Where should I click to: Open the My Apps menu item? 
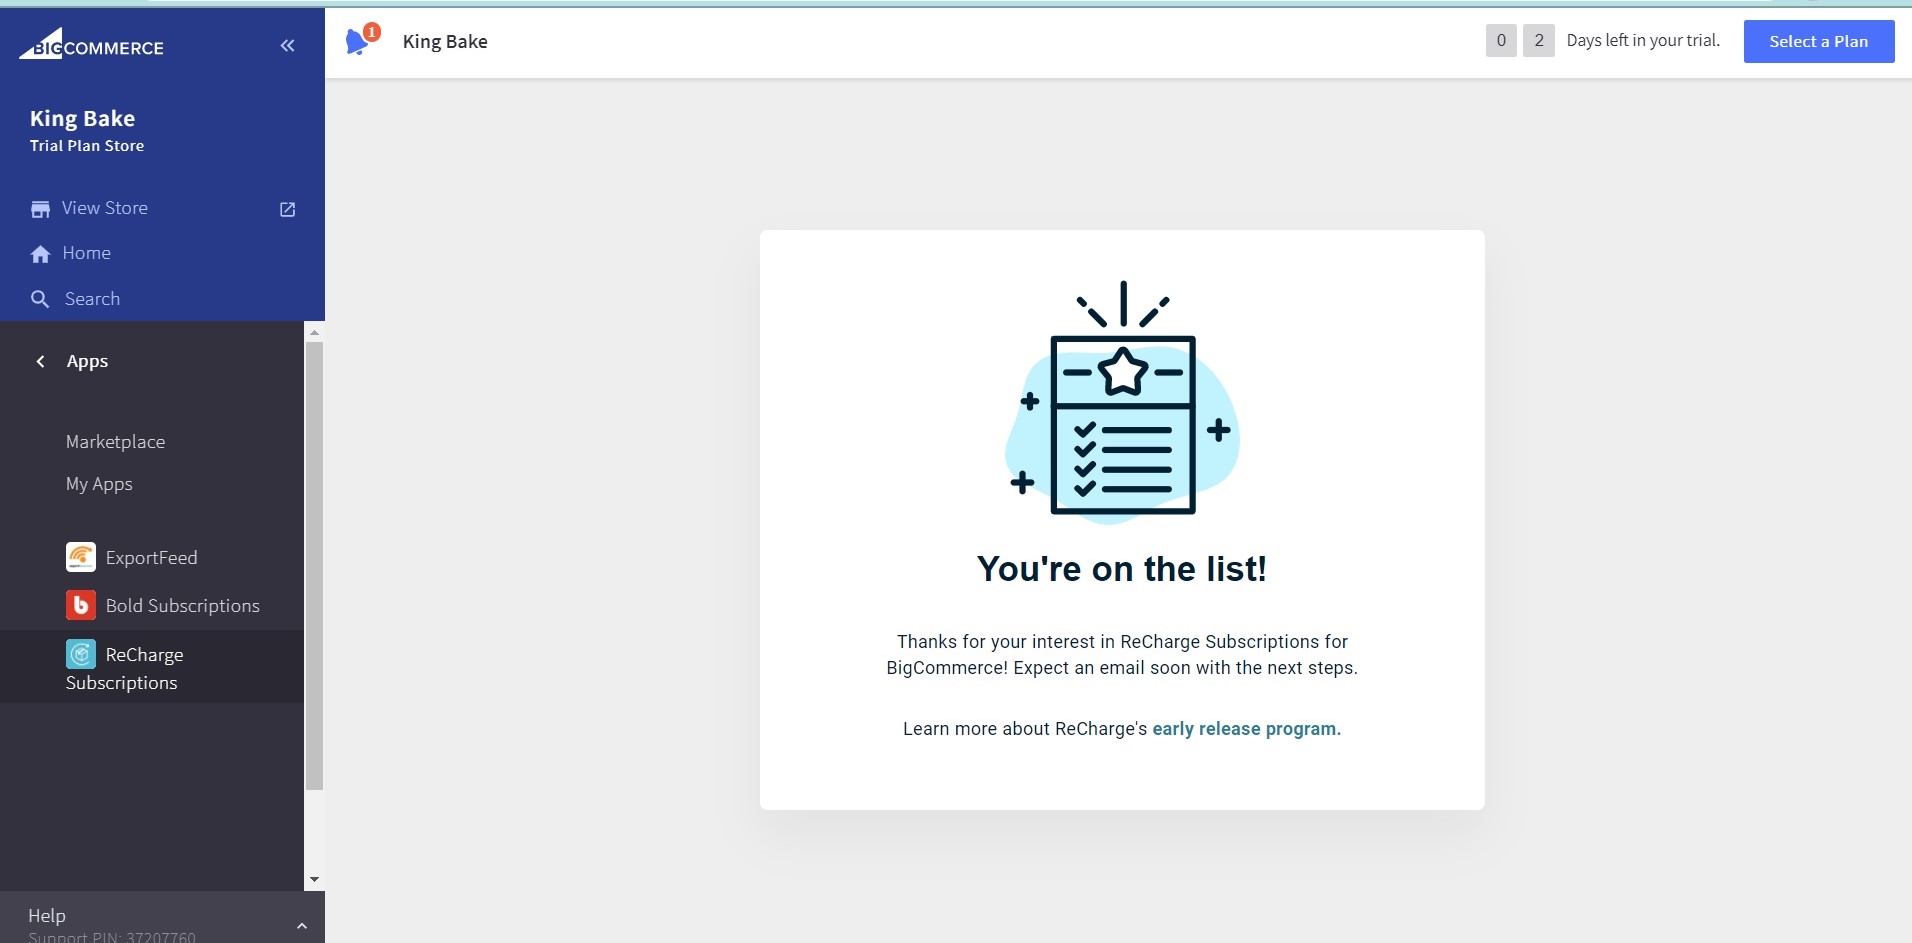pyautogui.click(x=99, y=484)
